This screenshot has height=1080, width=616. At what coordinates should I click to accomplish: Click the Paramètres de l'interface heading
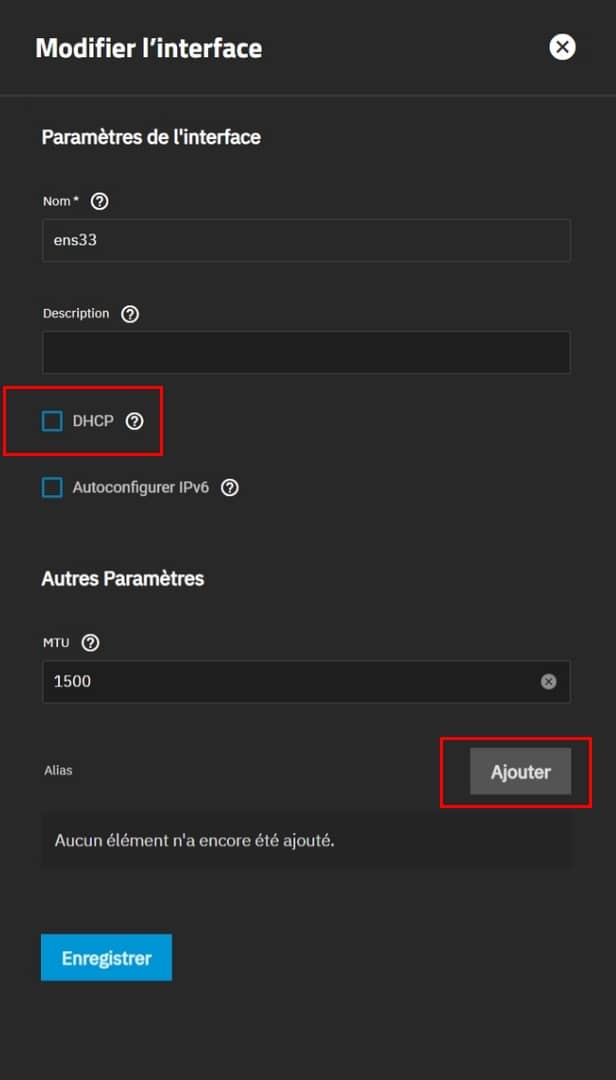151,137
